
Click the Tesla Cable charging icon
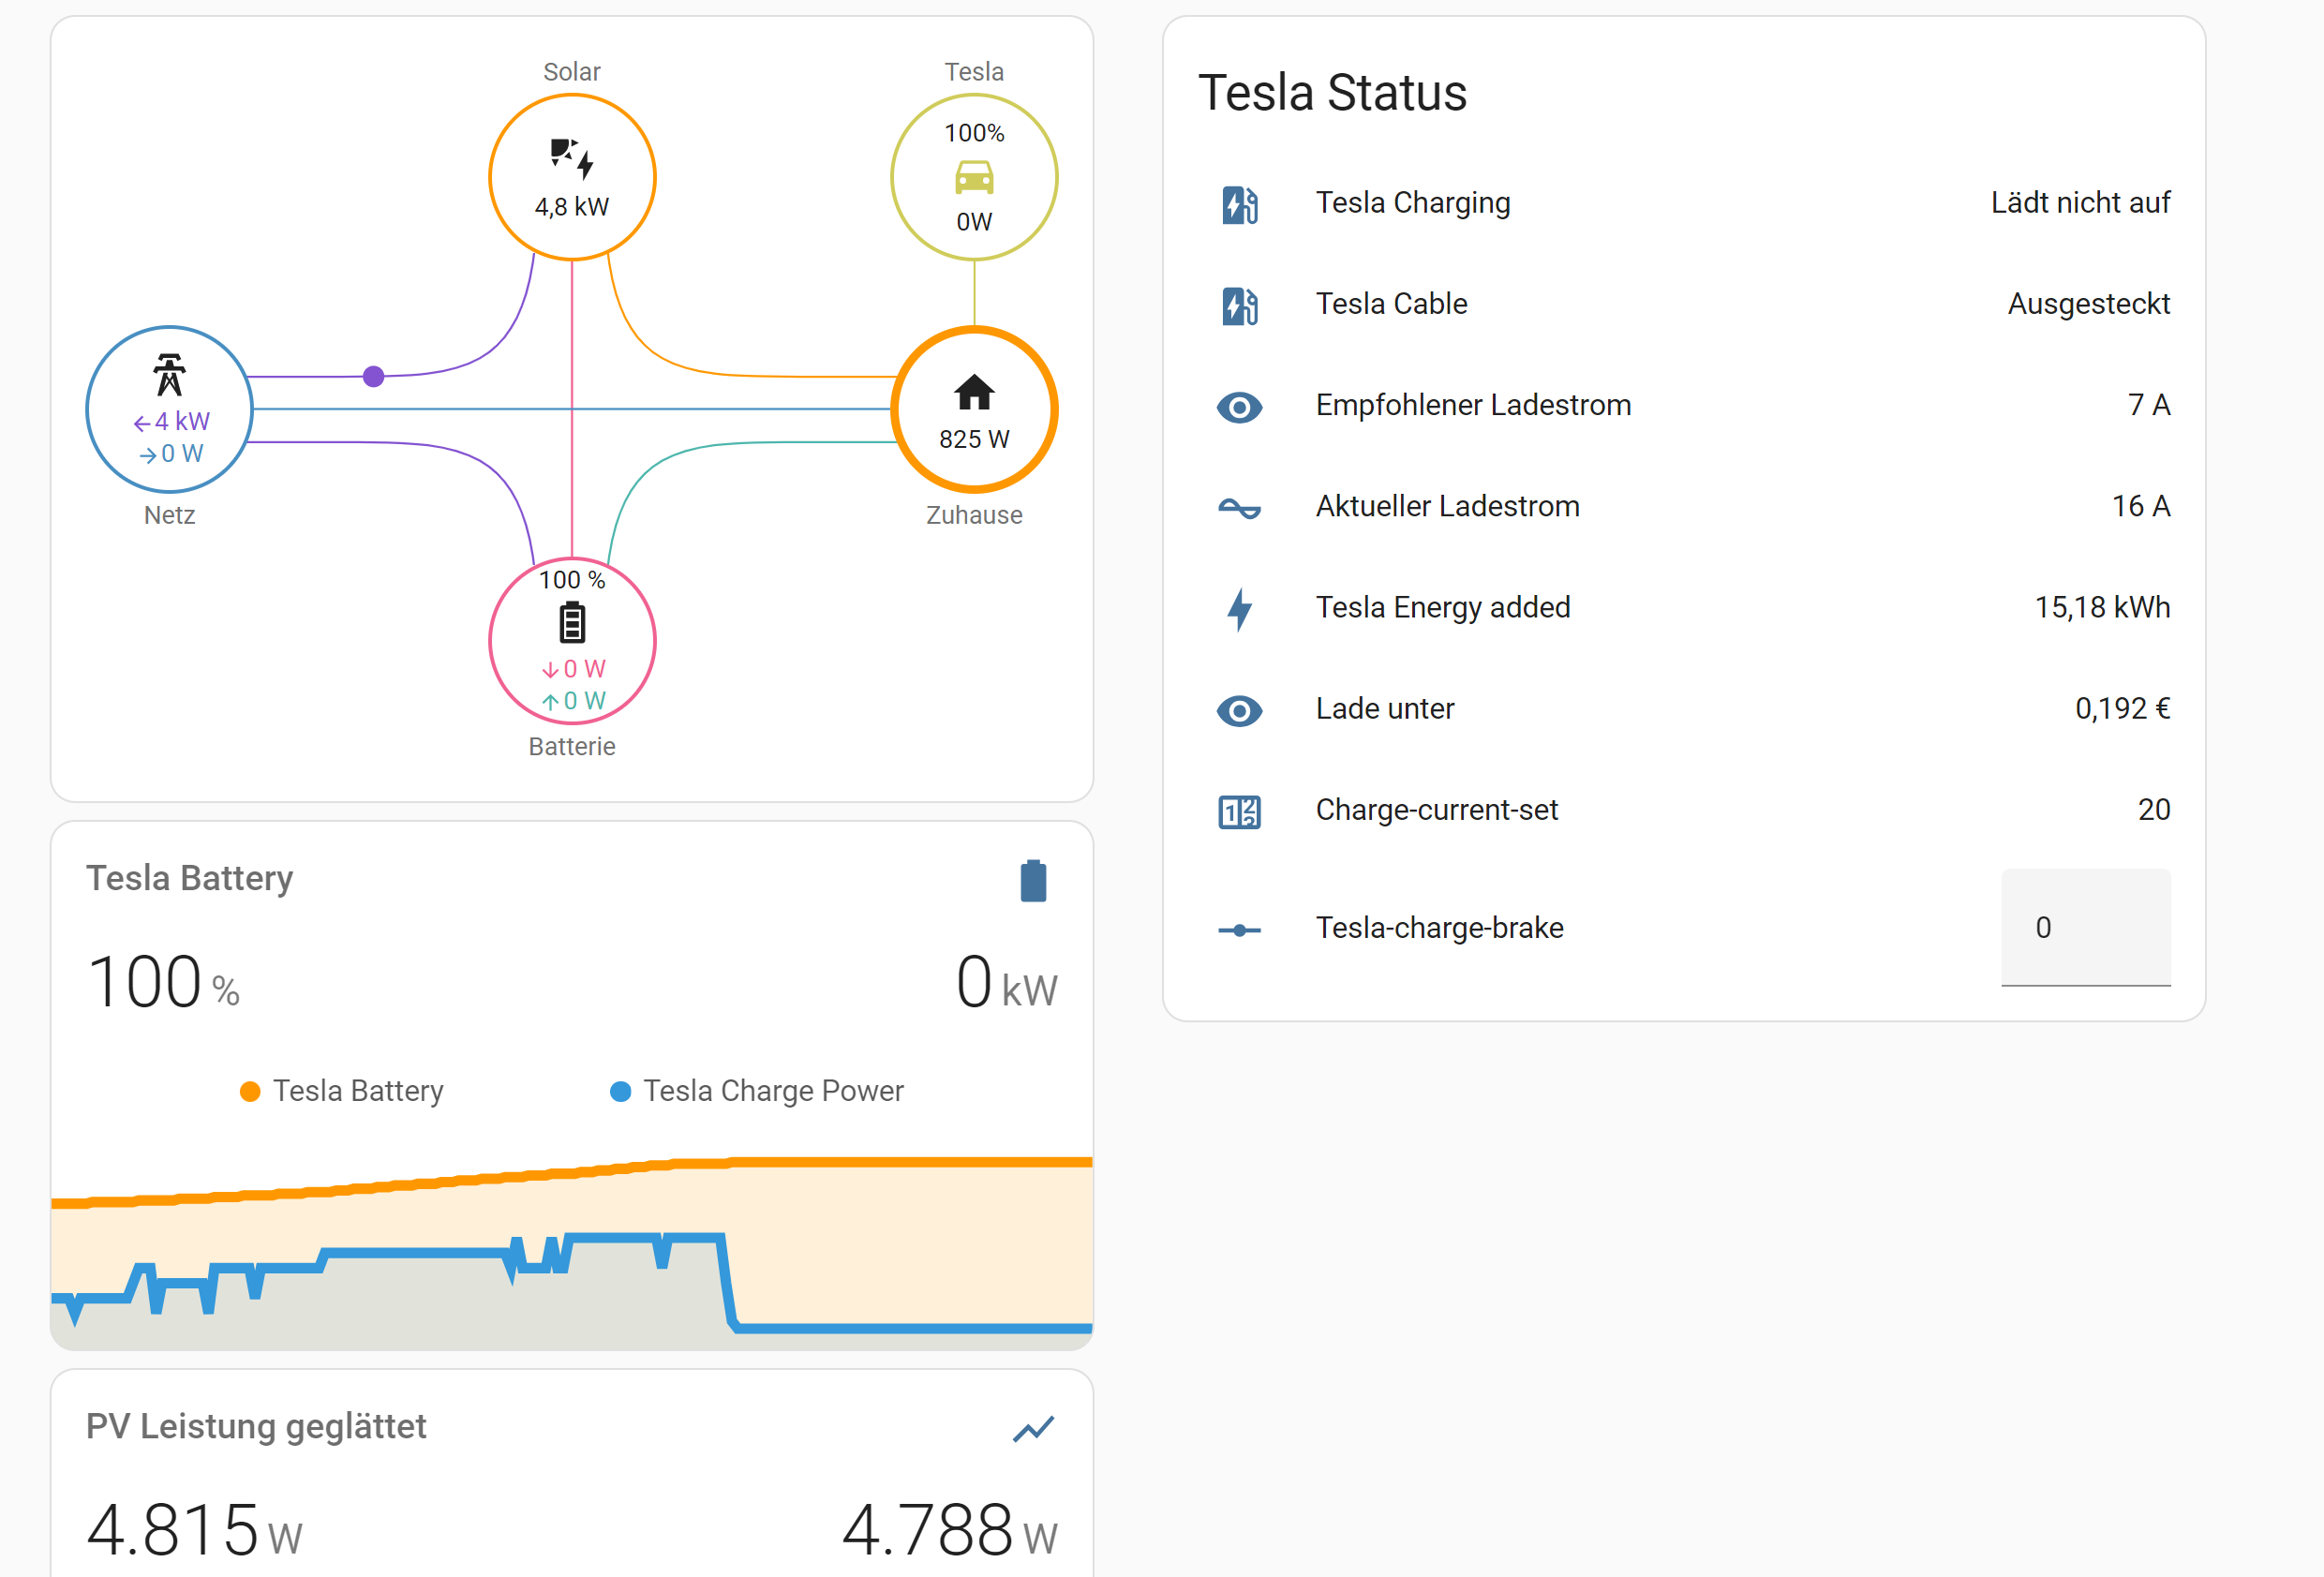click(x=1240, y=305)
